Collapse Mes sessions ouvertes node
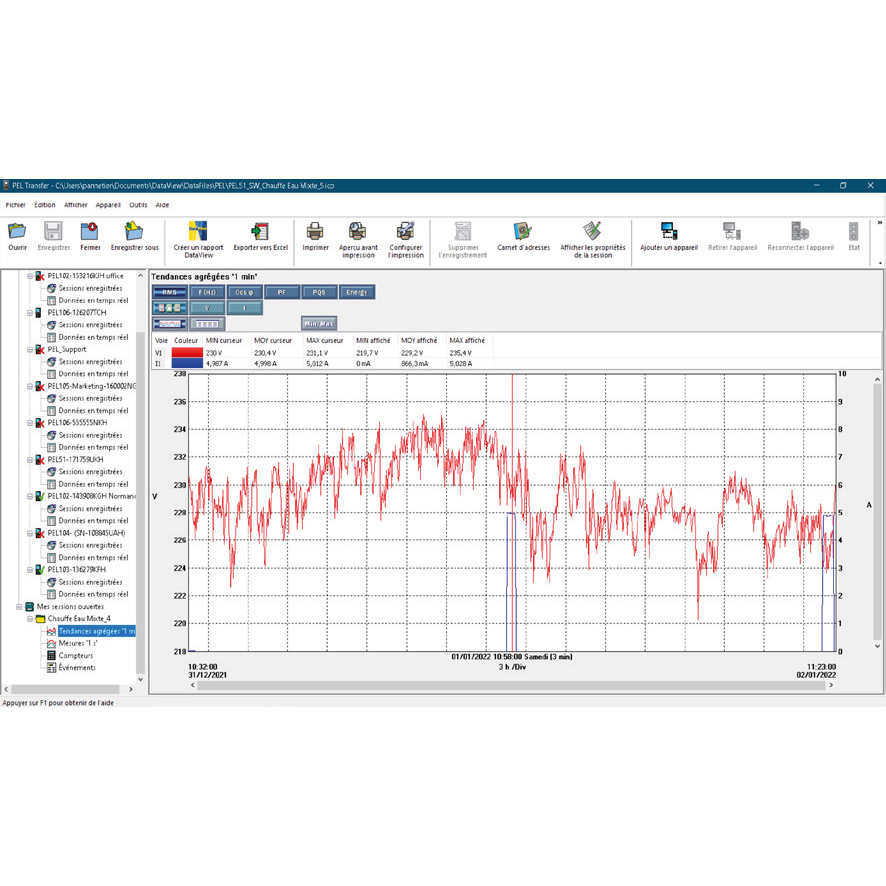Viewport: 886px width, 886px height. 18,607
